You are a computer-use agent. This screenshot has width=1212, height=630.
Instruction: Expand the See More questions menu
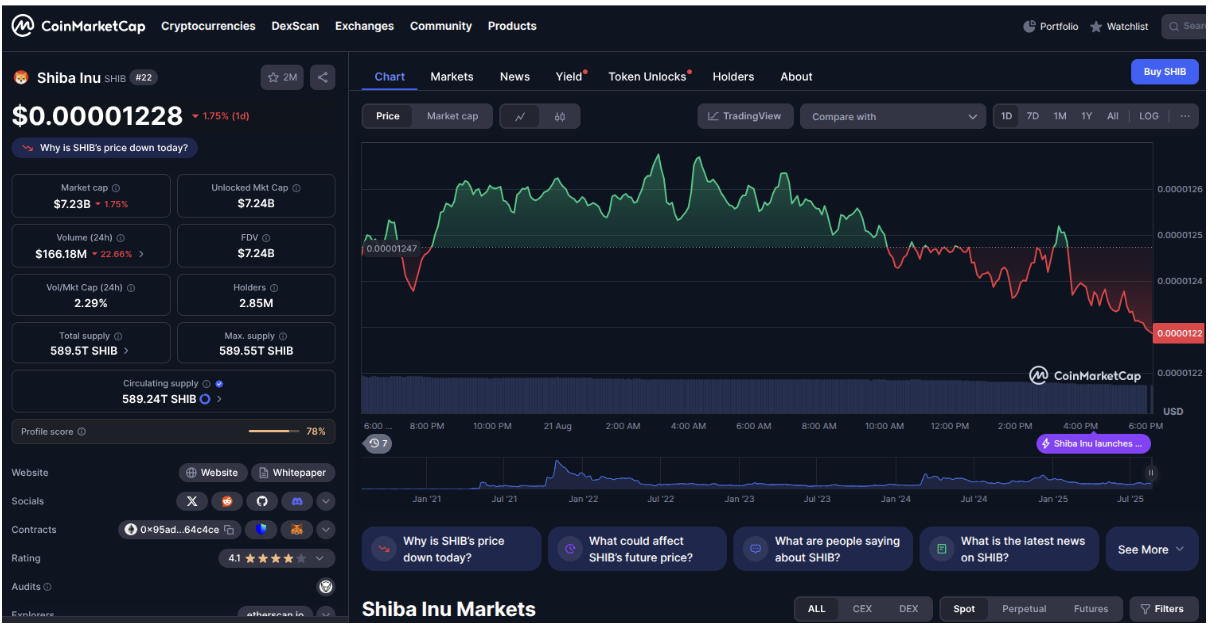tap(1151, 549)
